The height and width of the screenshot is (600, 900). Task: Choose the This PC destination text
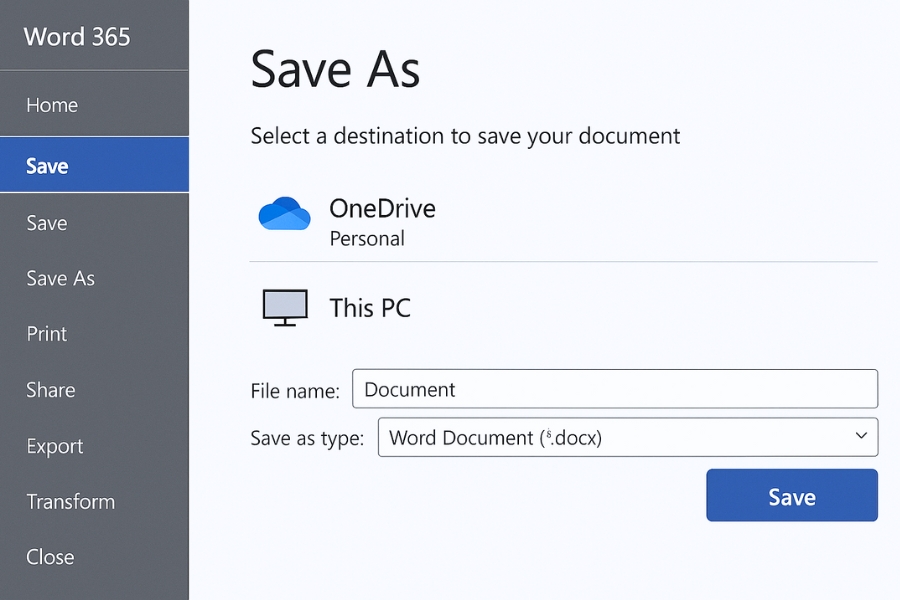coord(370,307)
